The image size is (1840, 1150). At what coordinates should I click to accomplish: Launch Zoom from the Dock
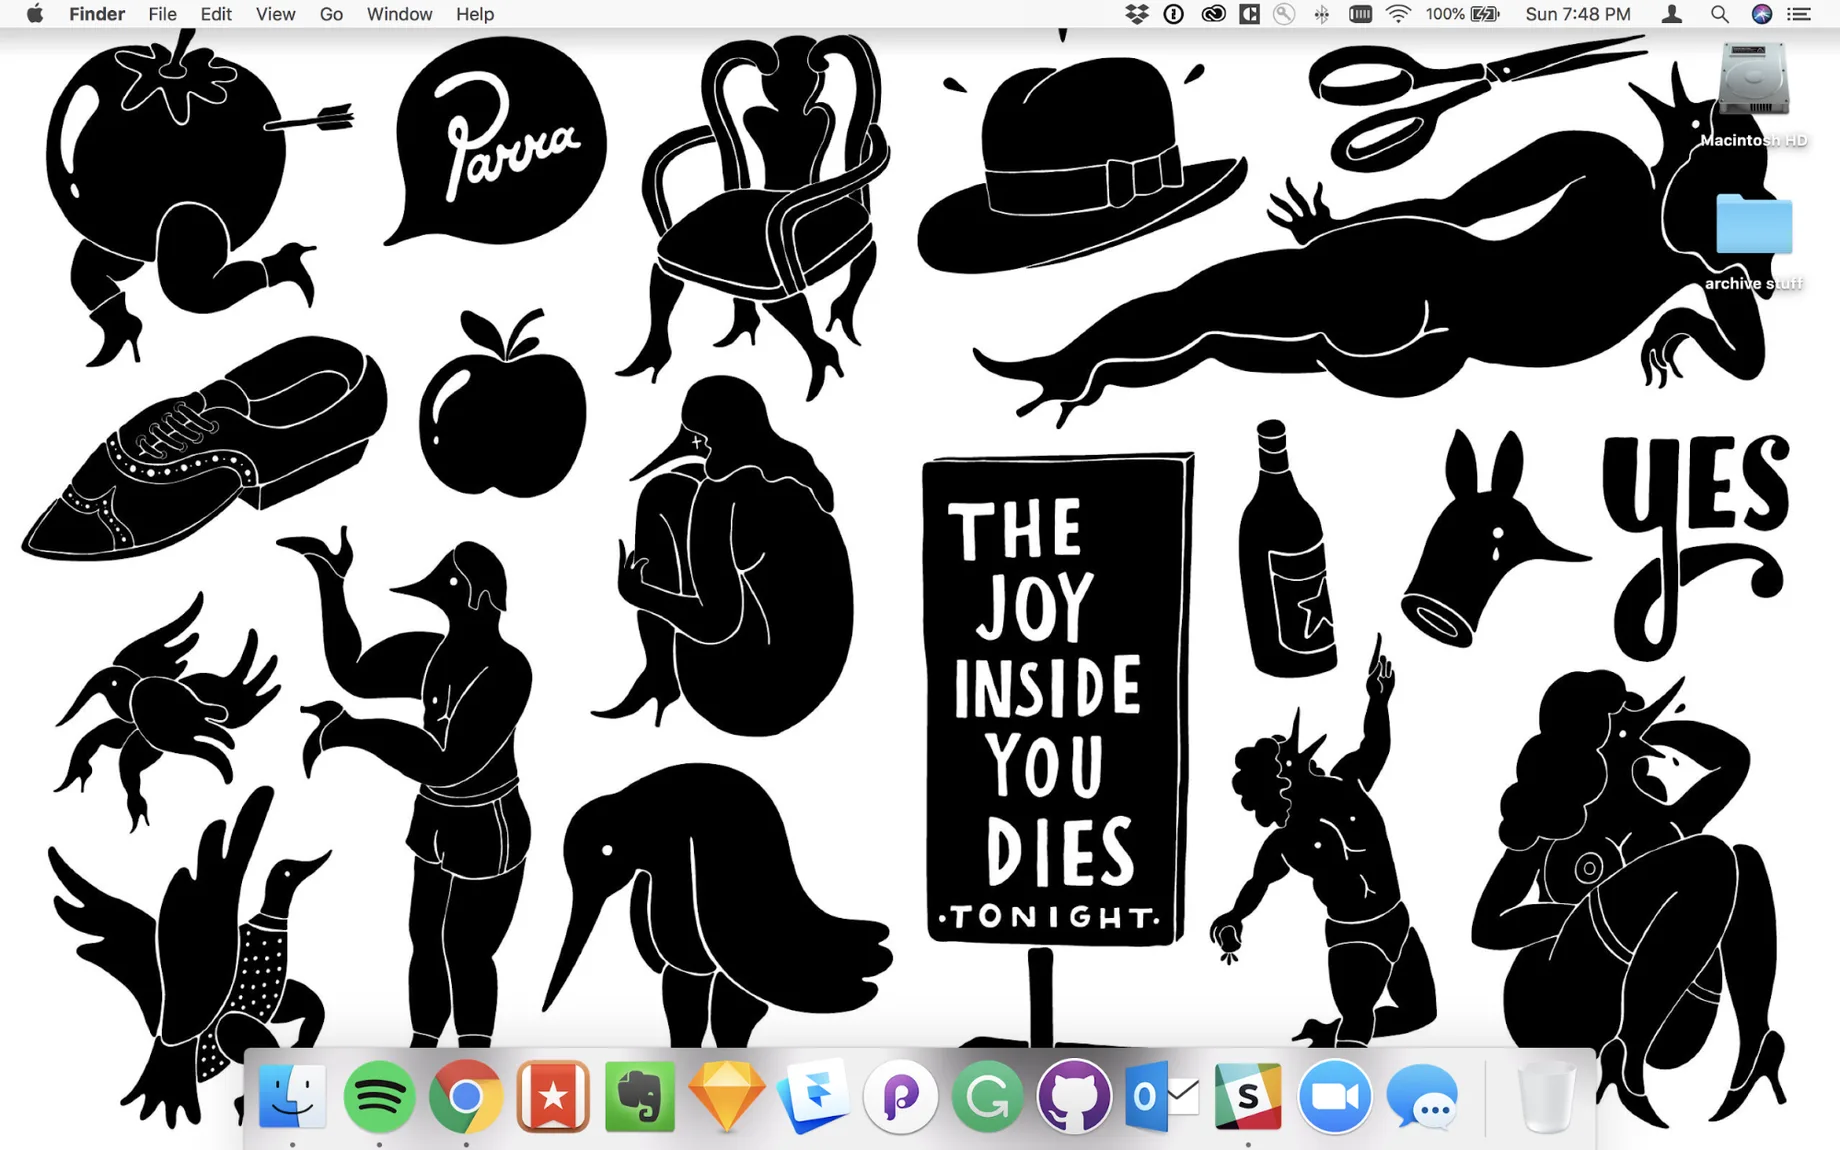click(1335, 1097)
